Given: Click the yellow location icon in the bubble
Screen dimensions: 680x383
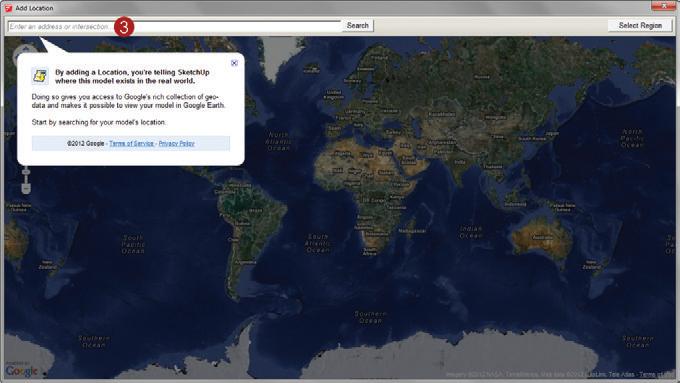Looking at the screenshot, I should (40, 76).
